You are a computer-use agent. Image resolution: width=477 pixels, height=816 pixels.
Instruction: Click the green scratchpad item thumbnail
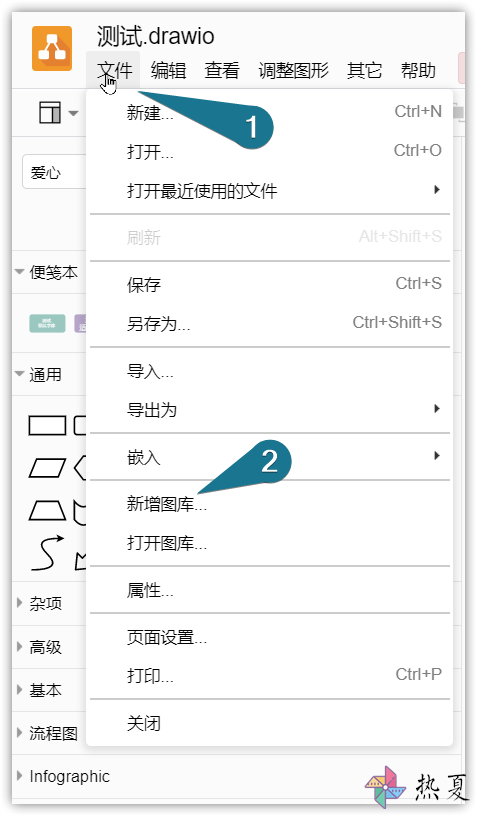click(x=47, y=323)
